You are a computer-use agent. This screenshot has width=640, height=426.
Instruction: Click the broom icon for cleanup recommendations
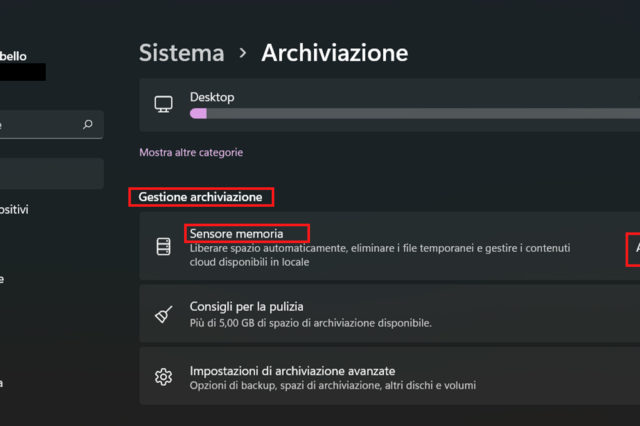tap(163, 314)
